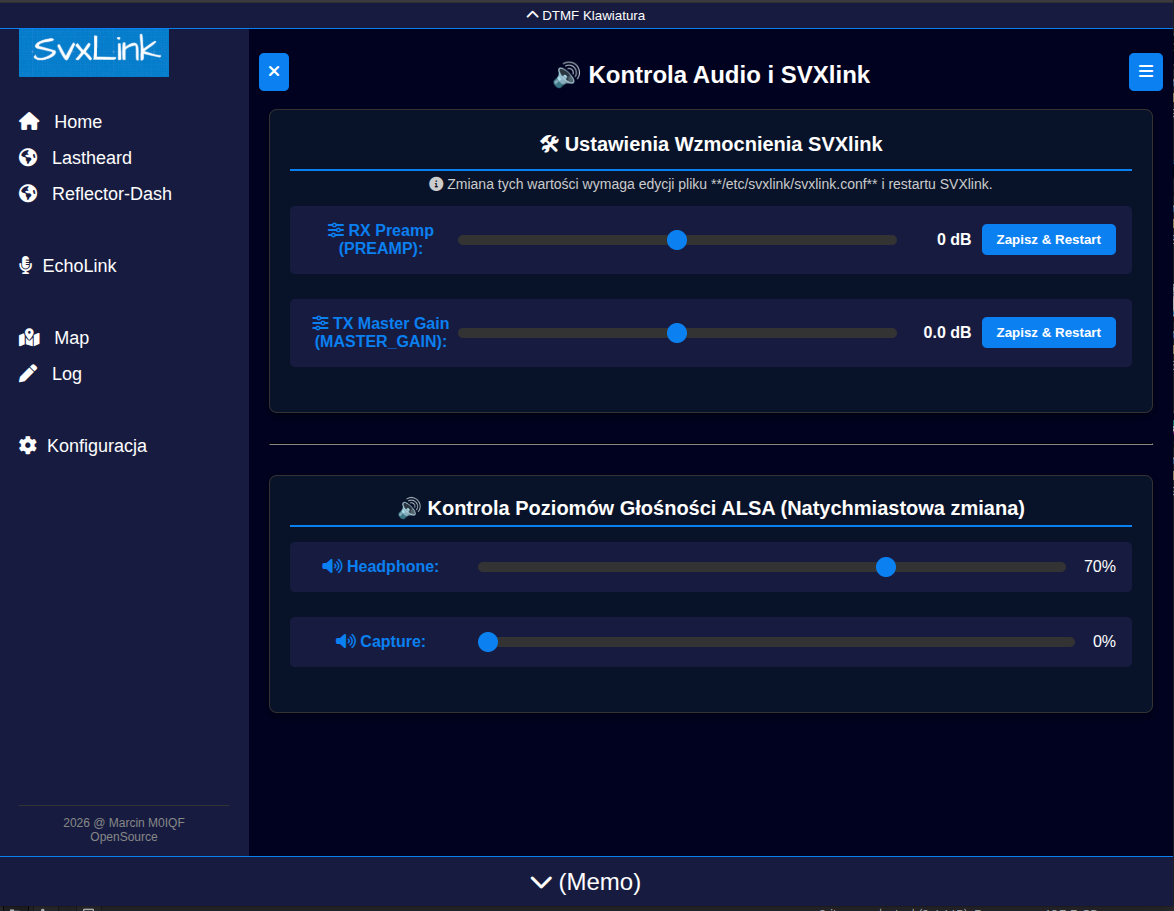Click the speaker icon next to Capture
The height and width of the screenshot is (911, 1174).
345,641
